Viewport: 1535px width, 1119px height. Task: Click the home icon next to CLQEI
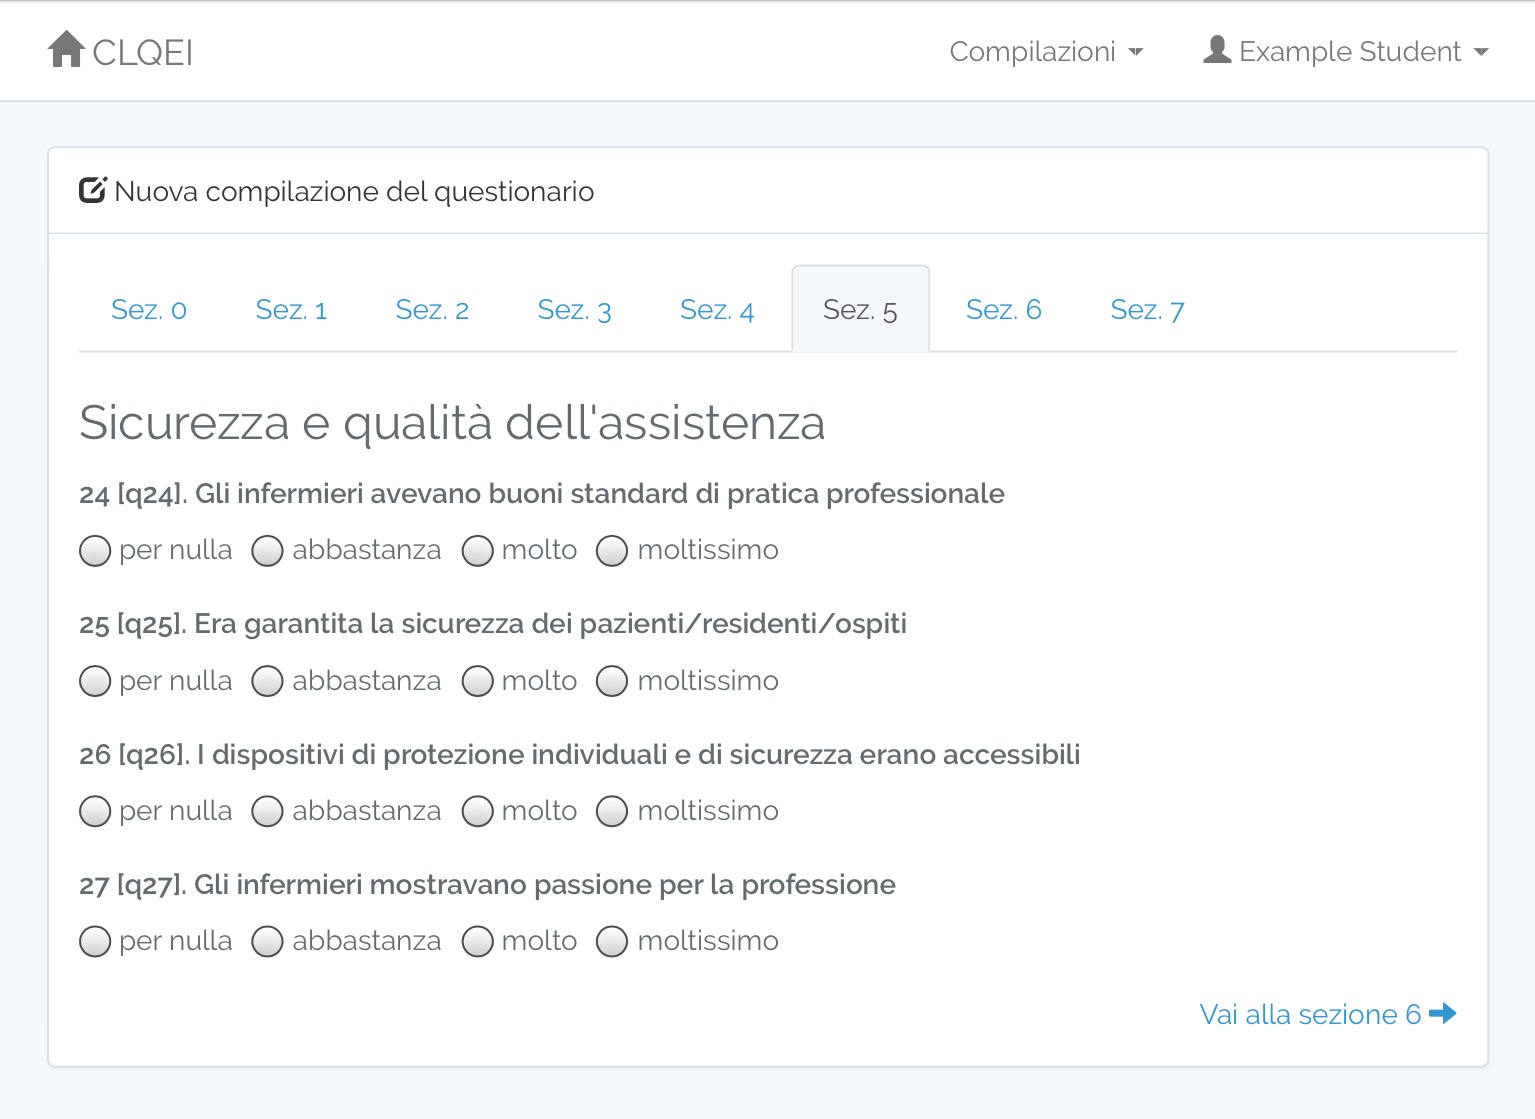click(66, 49)
